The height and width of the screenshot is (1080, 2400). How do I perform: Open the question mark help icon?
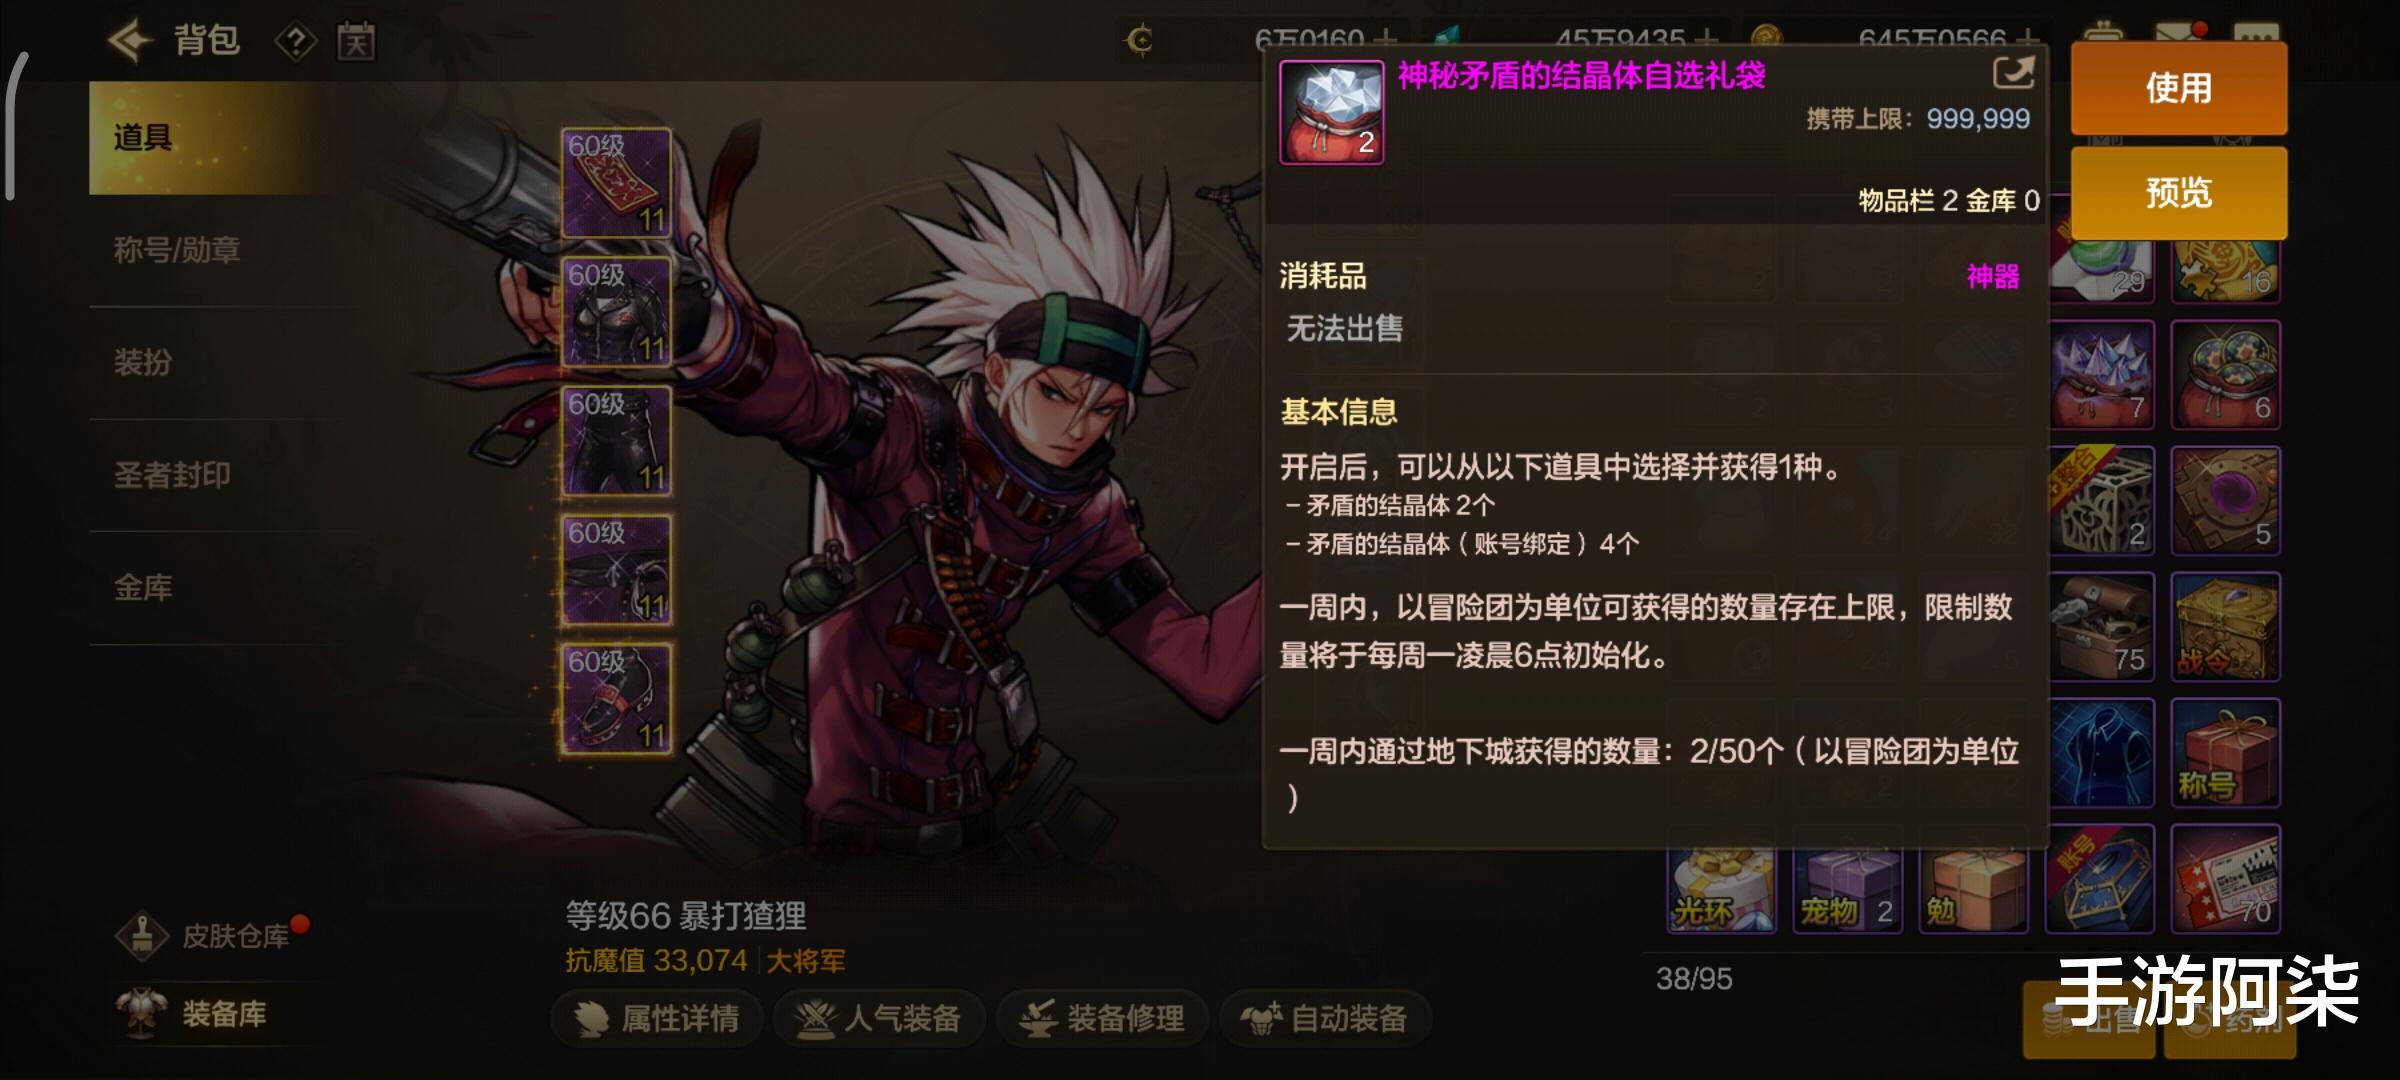point(296,42)
